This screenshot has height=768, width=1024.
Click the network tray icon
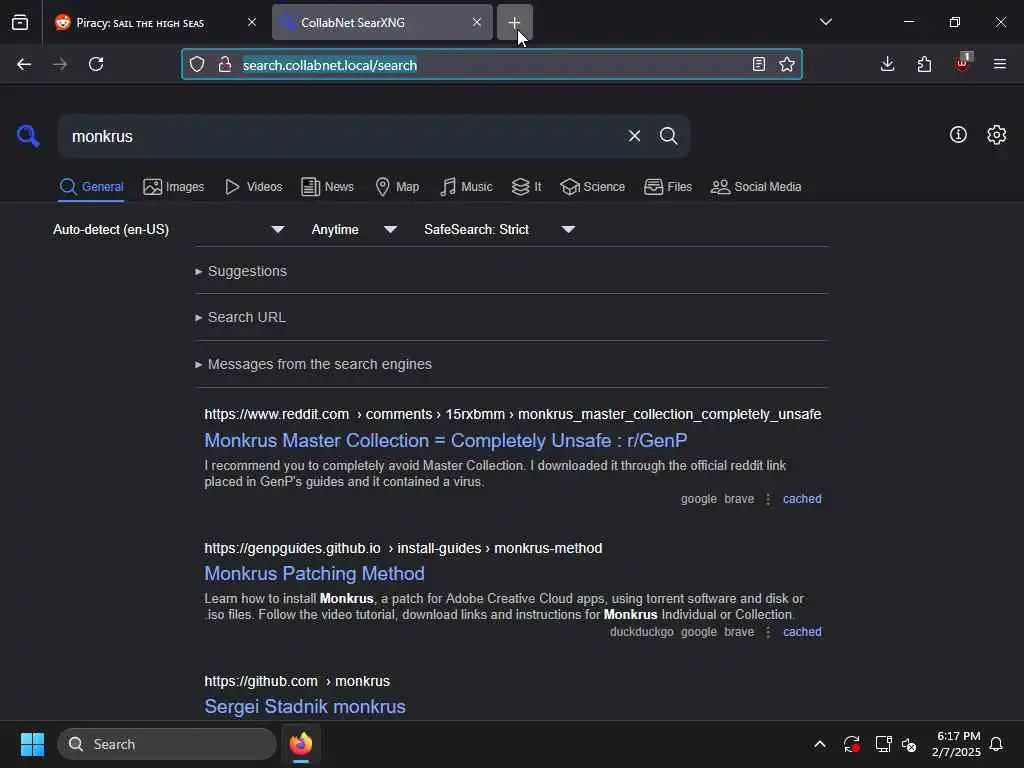click(883, 744)
